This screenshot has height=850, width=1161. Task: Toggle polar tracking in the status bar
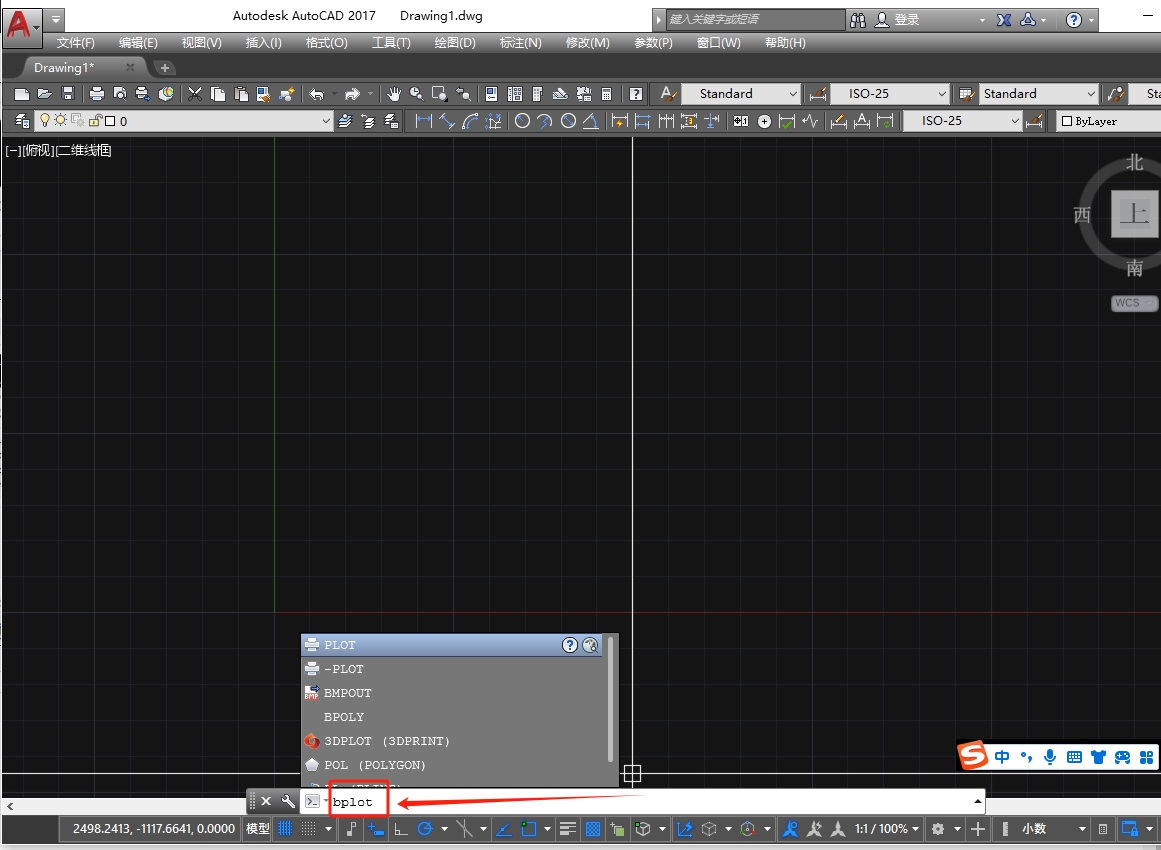pos(425,829)
